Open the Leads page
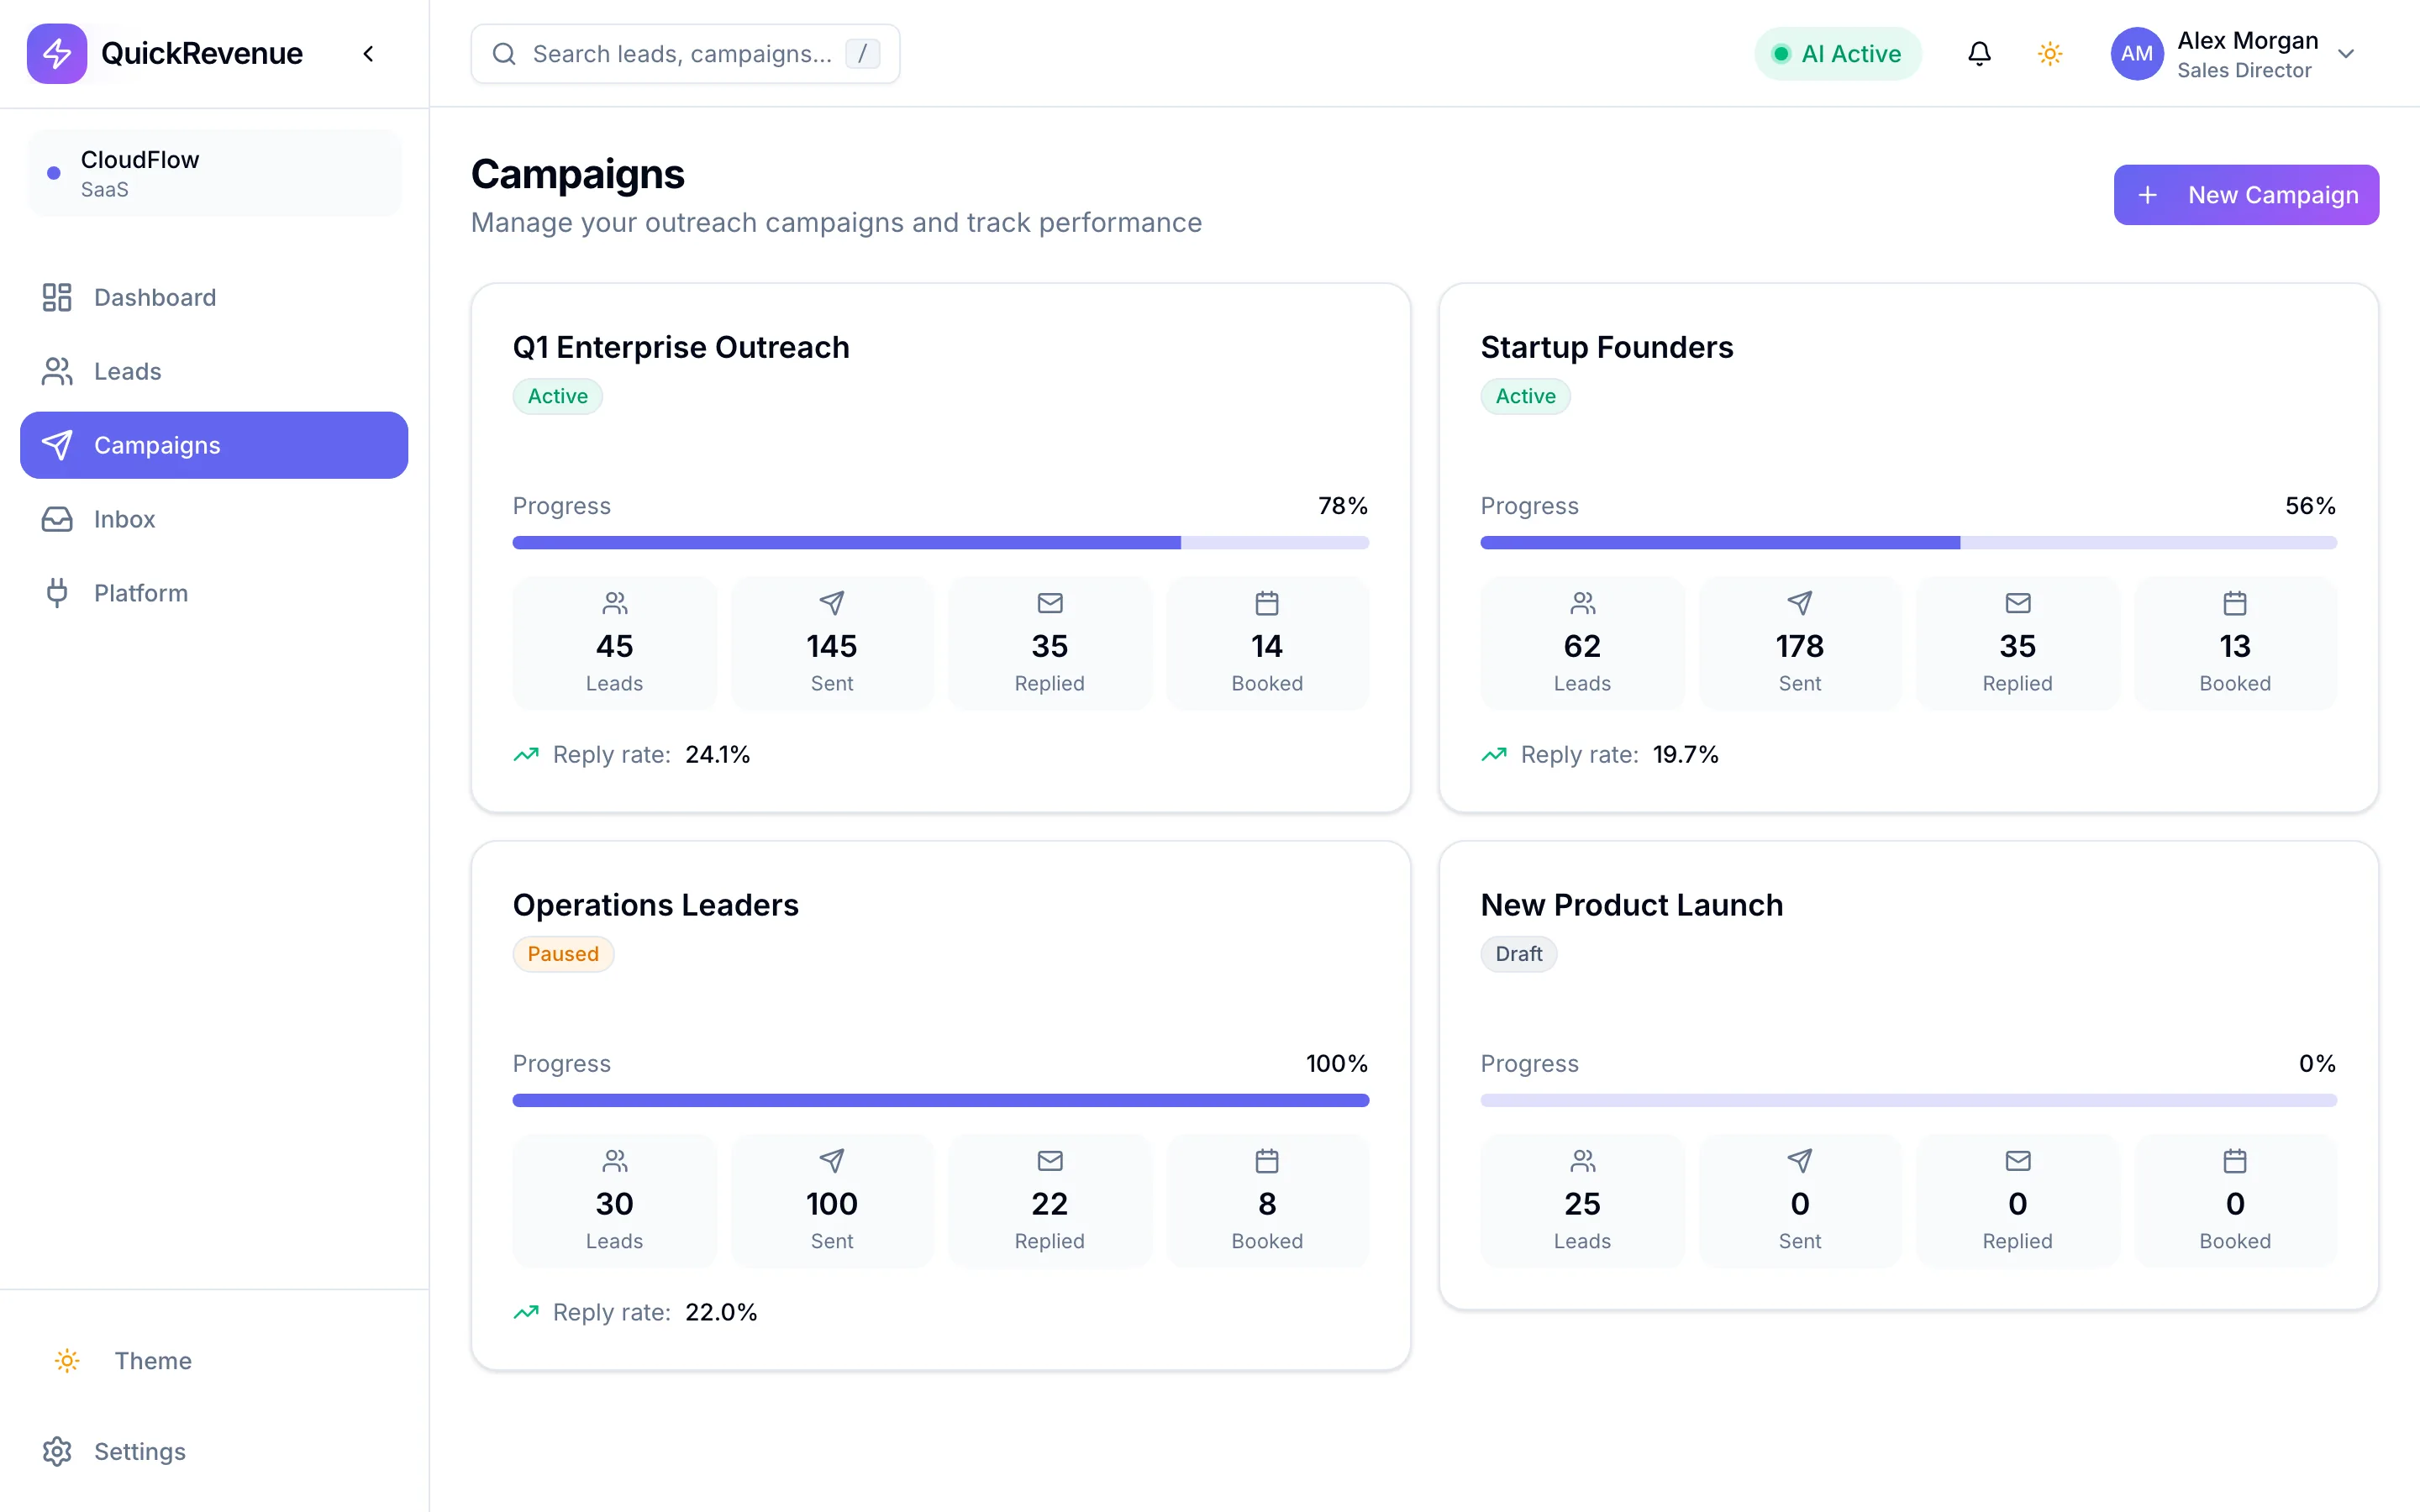The height and width of the screenshot is (1512, 2420). (214, 371)
